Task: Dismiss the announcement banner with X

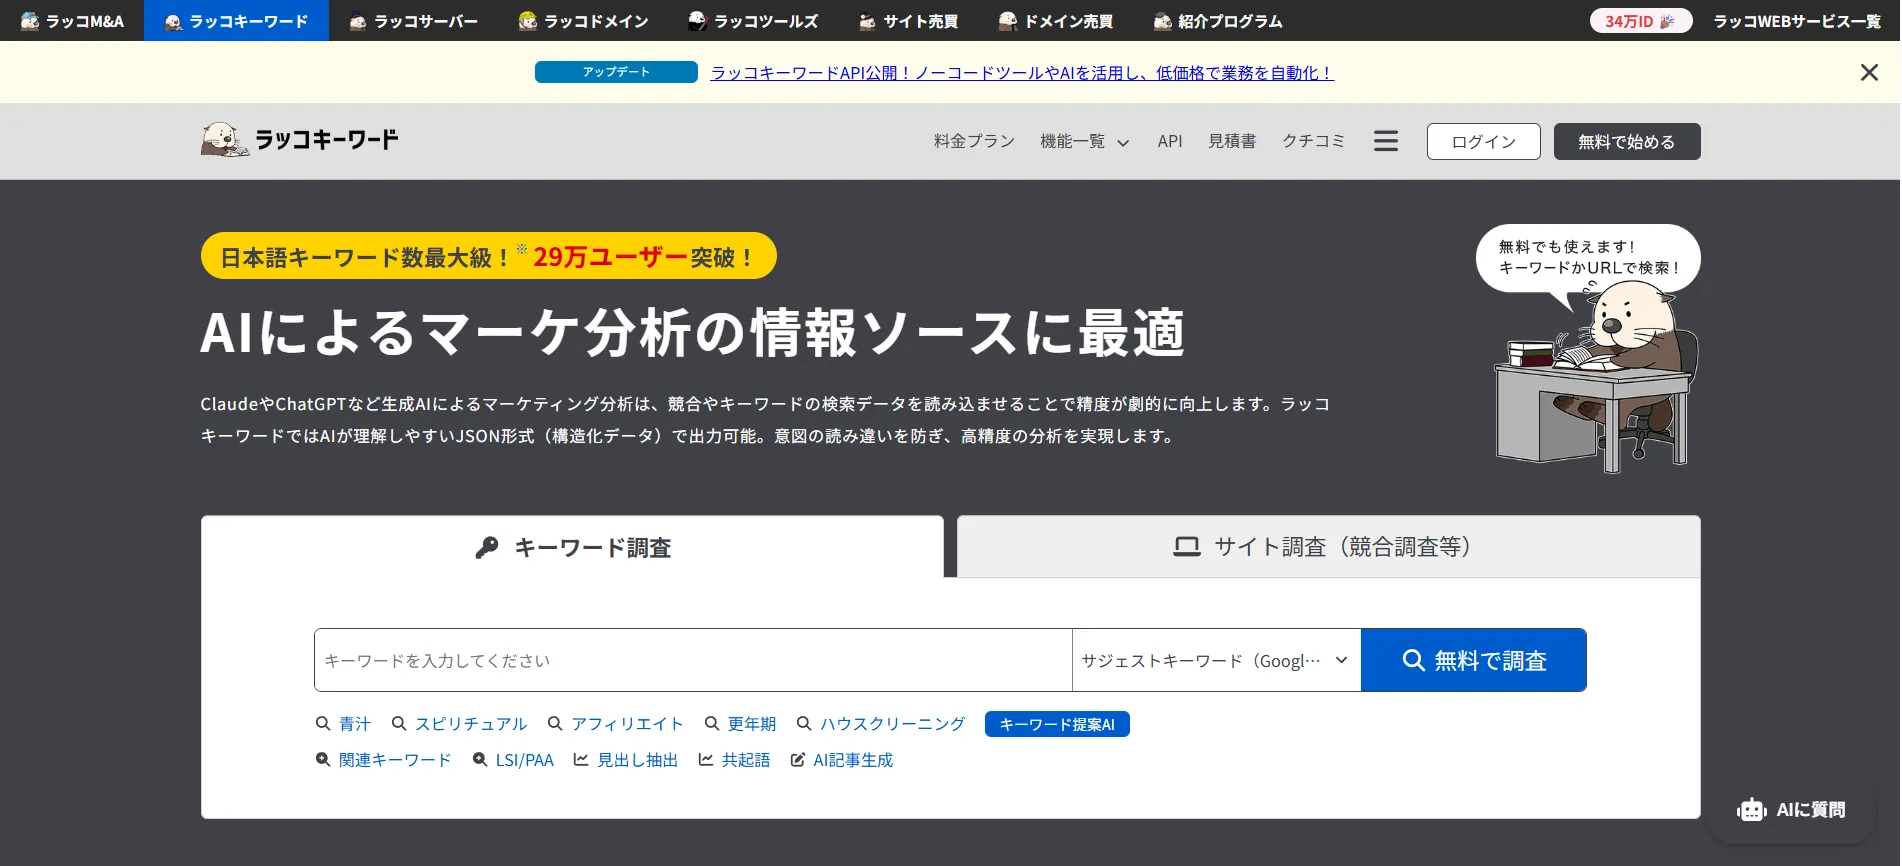Action: point(1868,72)
